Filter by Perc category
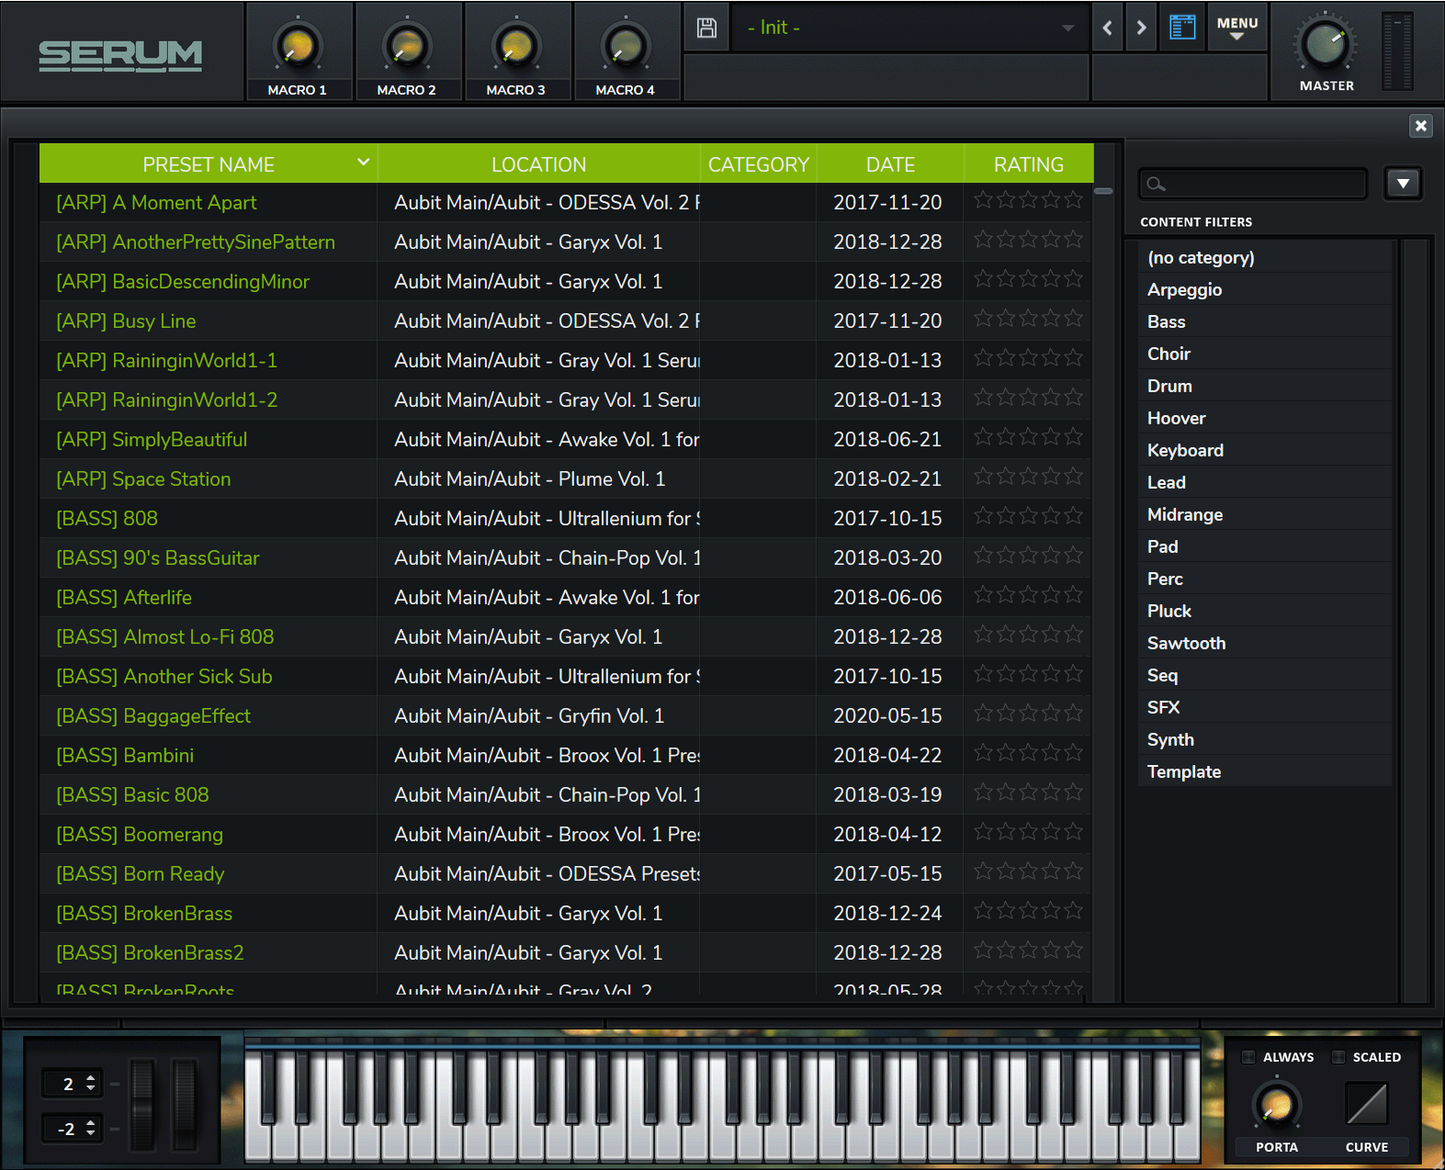 [1265, 578]
